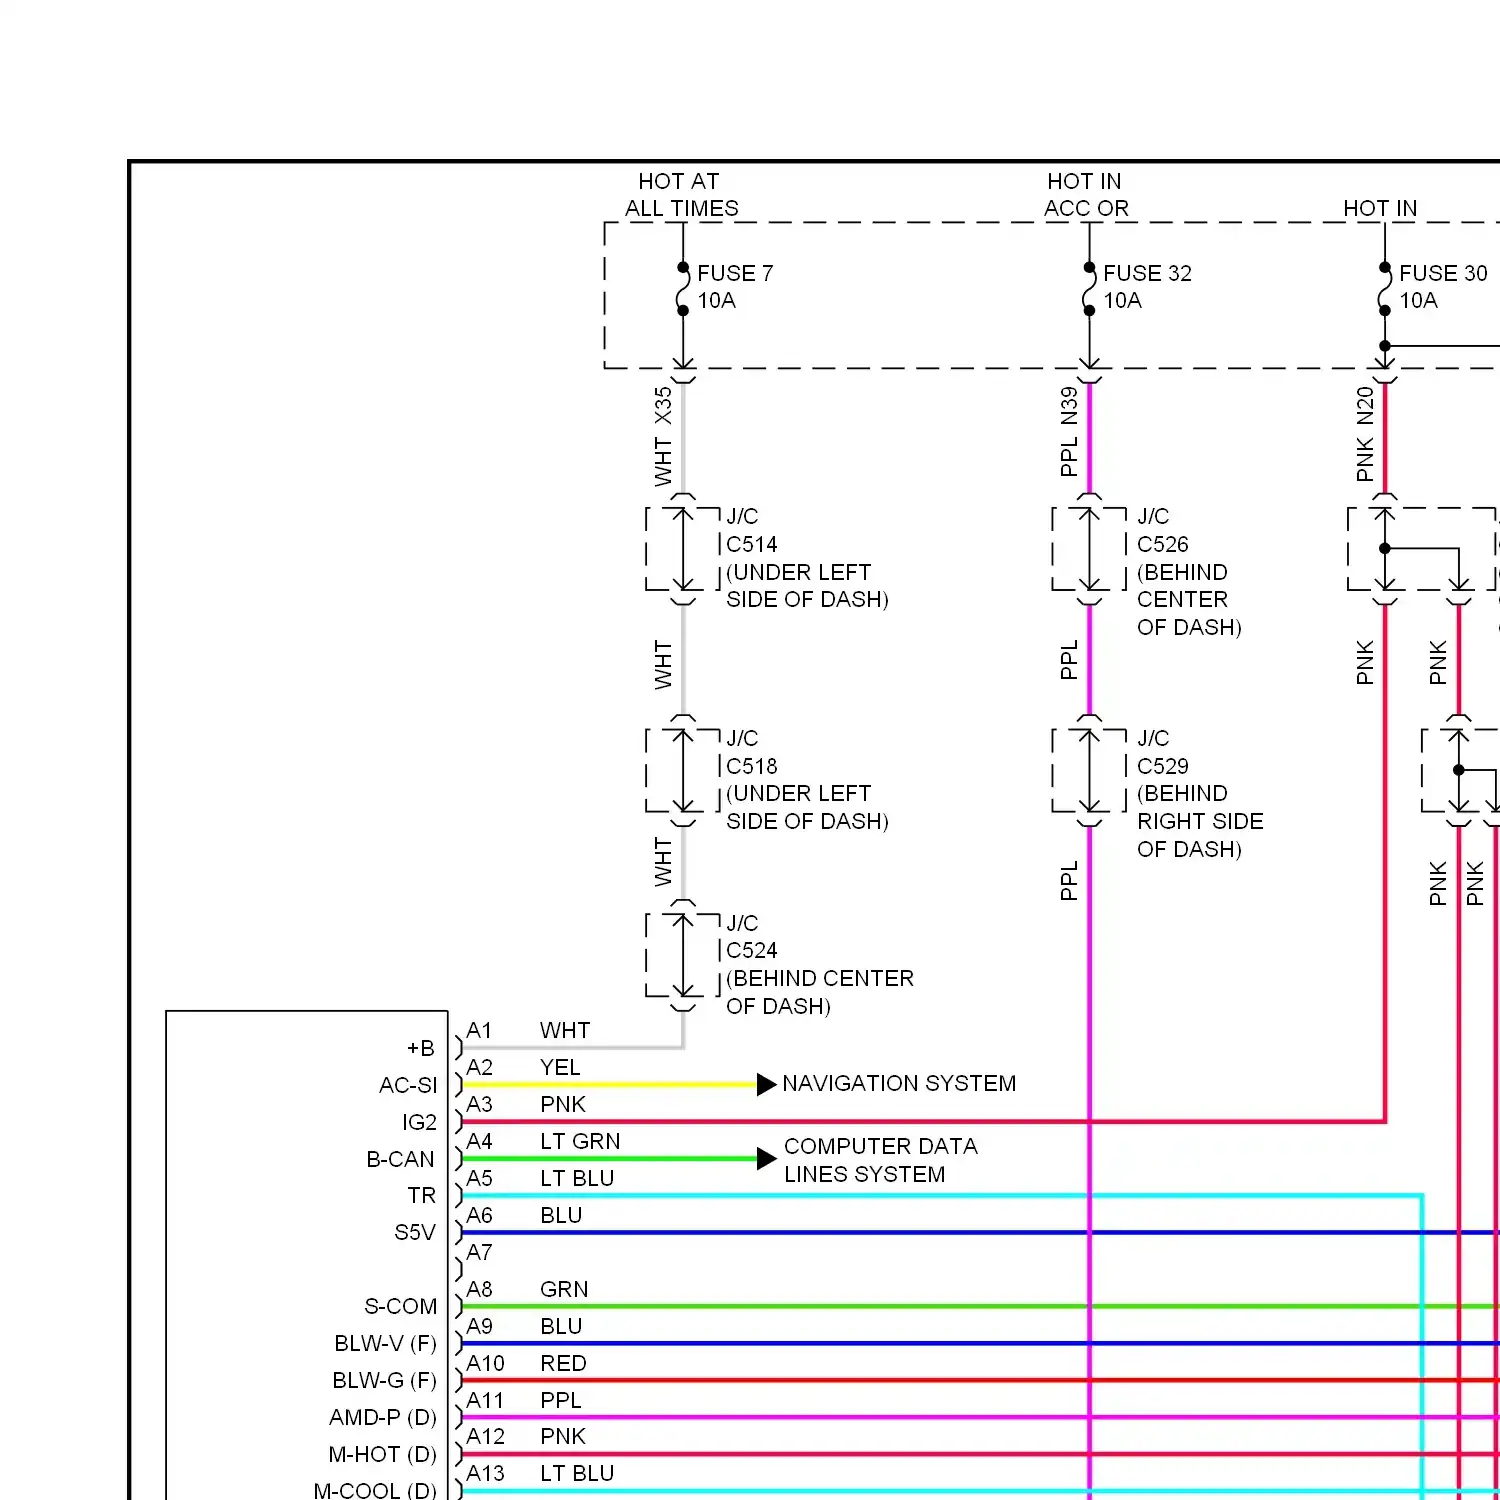Click the M-COOL (D) terminal name

click(x=375, y=1490)
